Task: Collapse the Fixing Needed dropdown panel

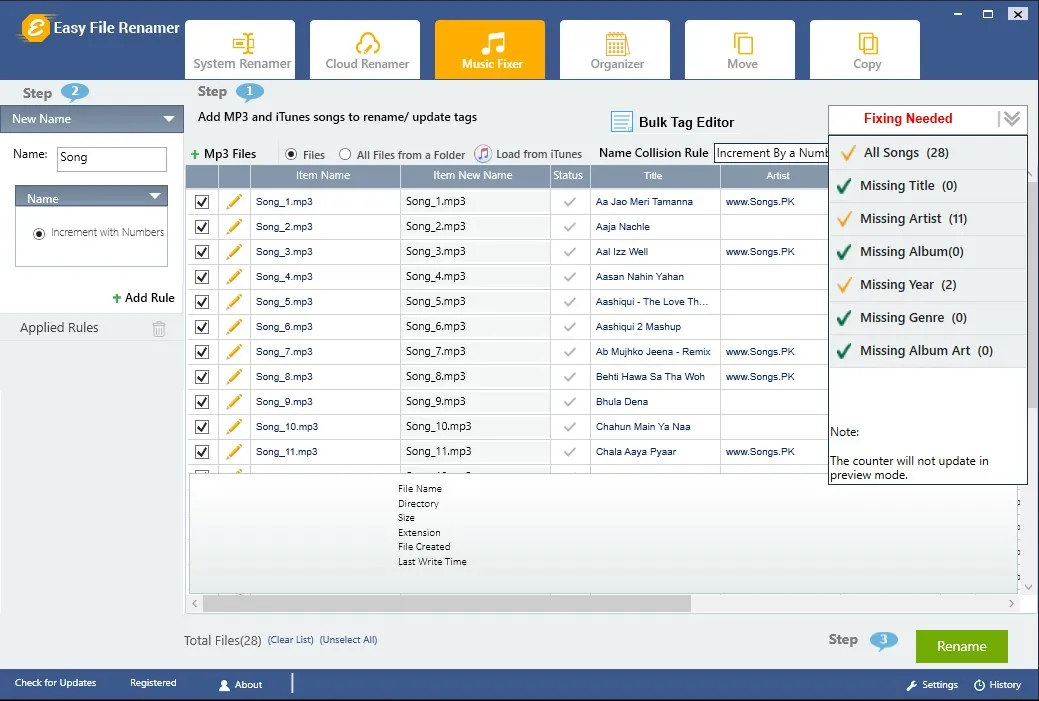Action: (1011, 119)
